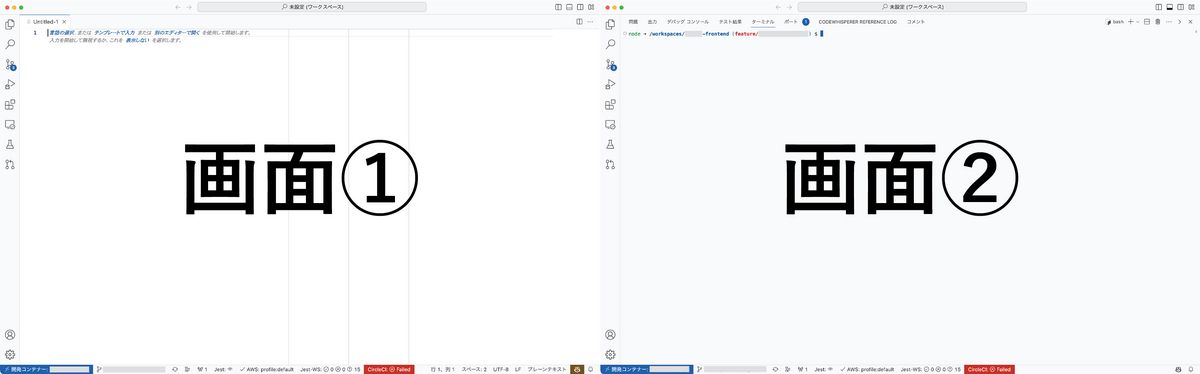Open editor More Actions ellipsis beside split icon
The height and width of the screenshot is (374, 1200).
coord(590,21)
